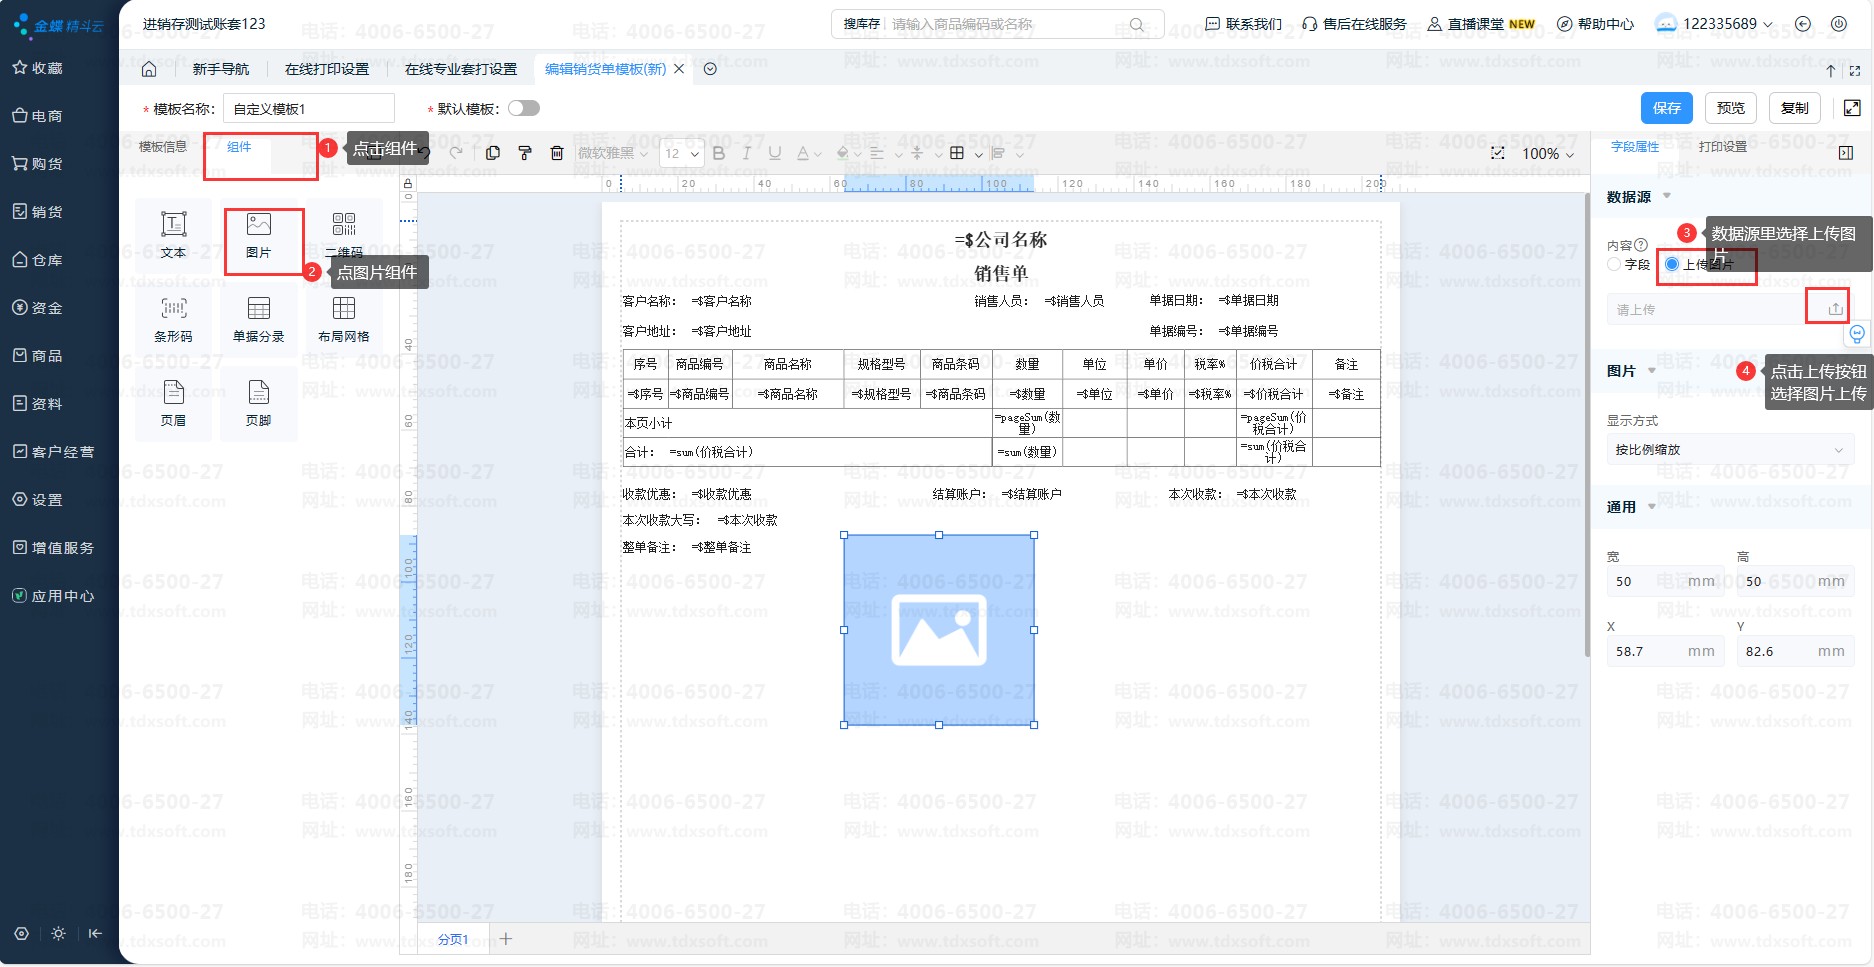Add the 页眉 header component
Screen dimensions: 1874x967
coord(173,403)
